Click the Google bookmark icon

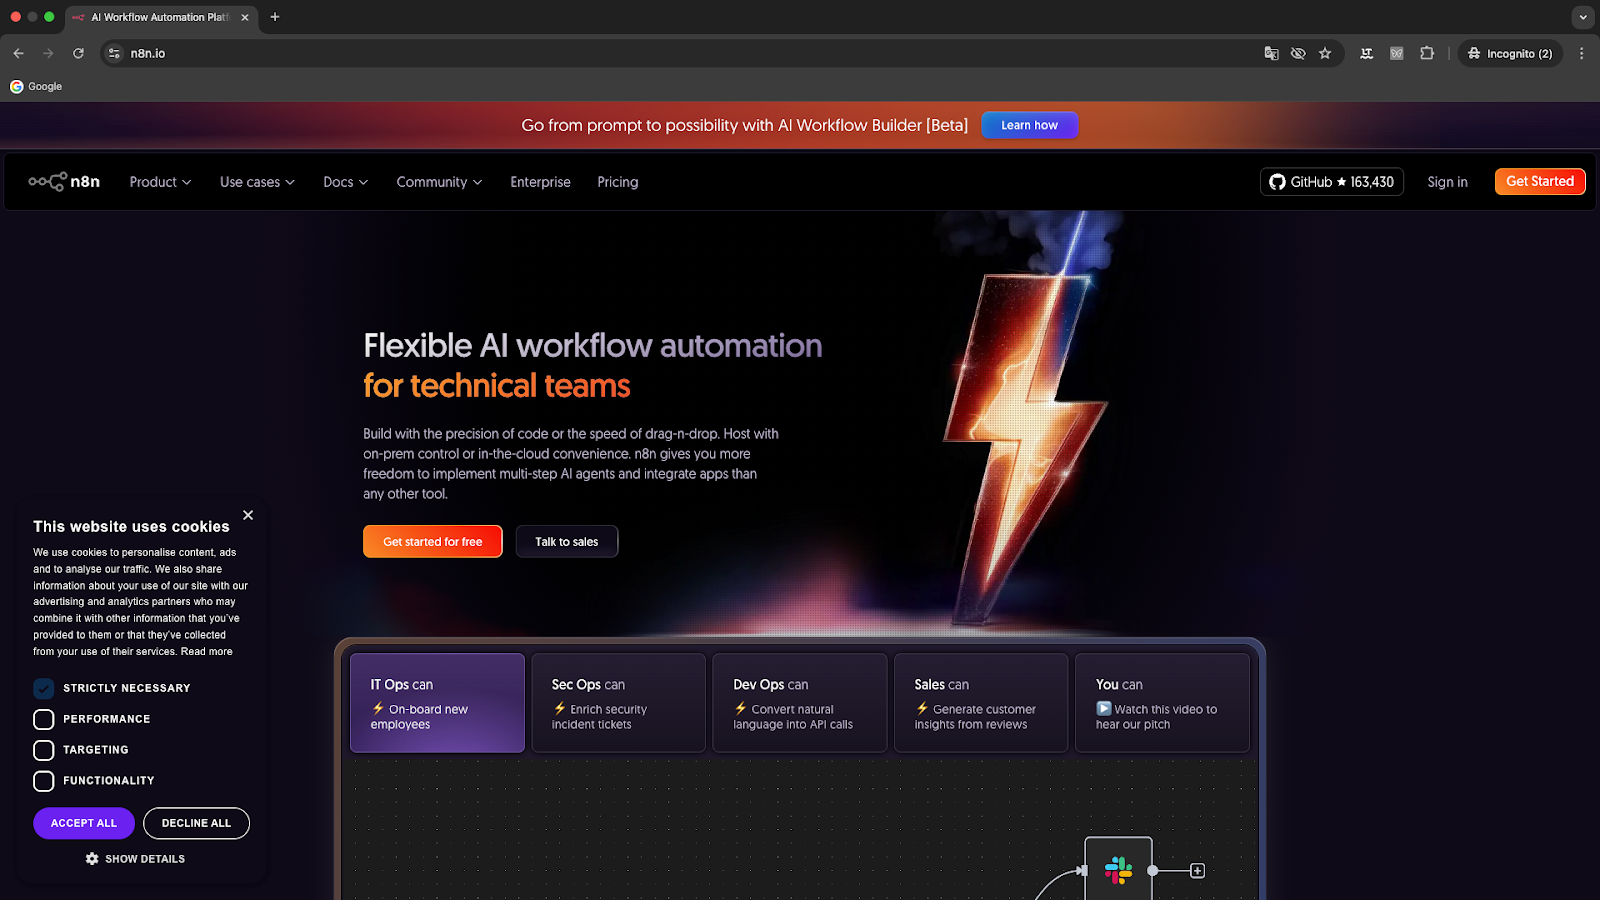16,86
